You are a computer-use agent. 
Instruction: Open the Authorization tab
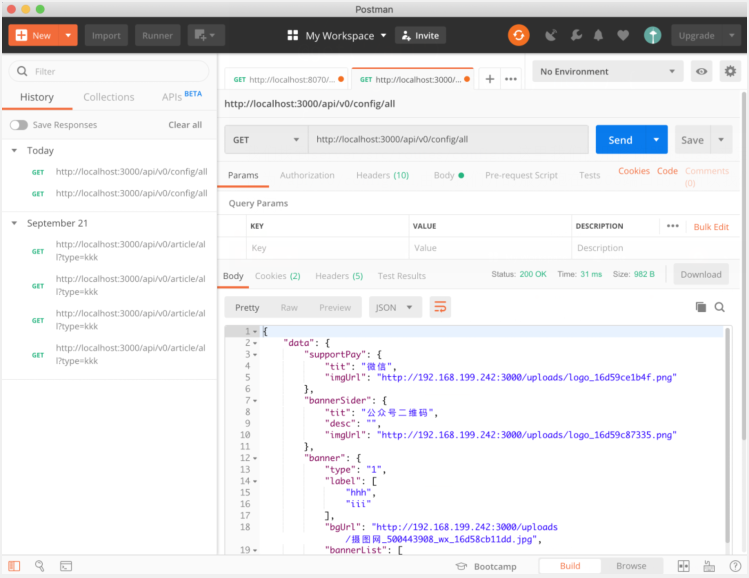click(x=307, y=175)
